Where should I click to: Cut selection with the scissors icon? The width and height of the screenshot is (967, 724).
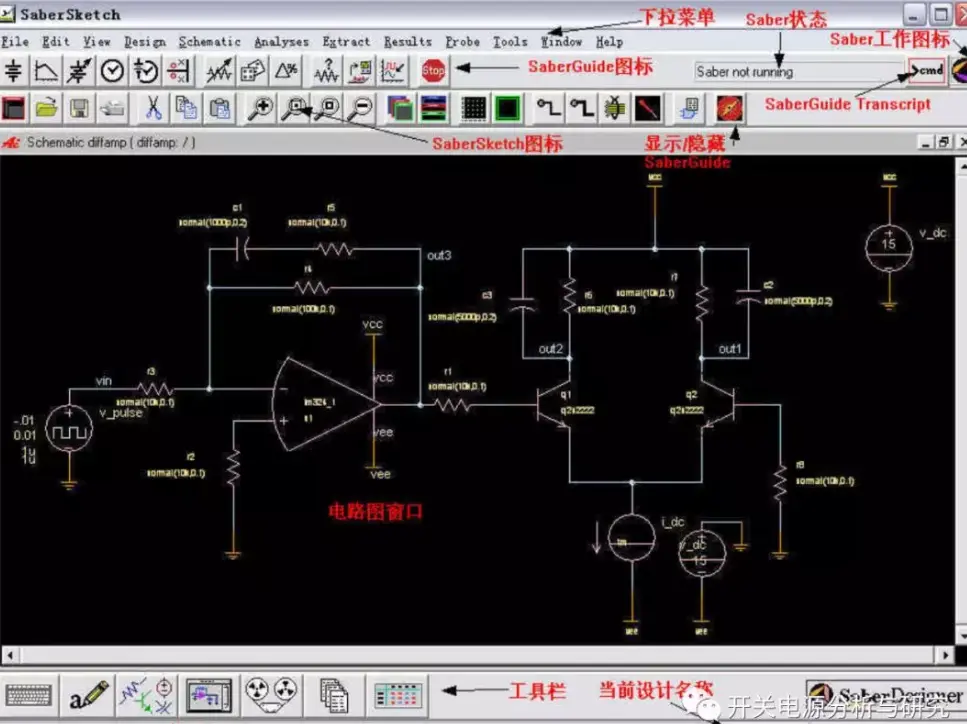click(x=153, y=109)
